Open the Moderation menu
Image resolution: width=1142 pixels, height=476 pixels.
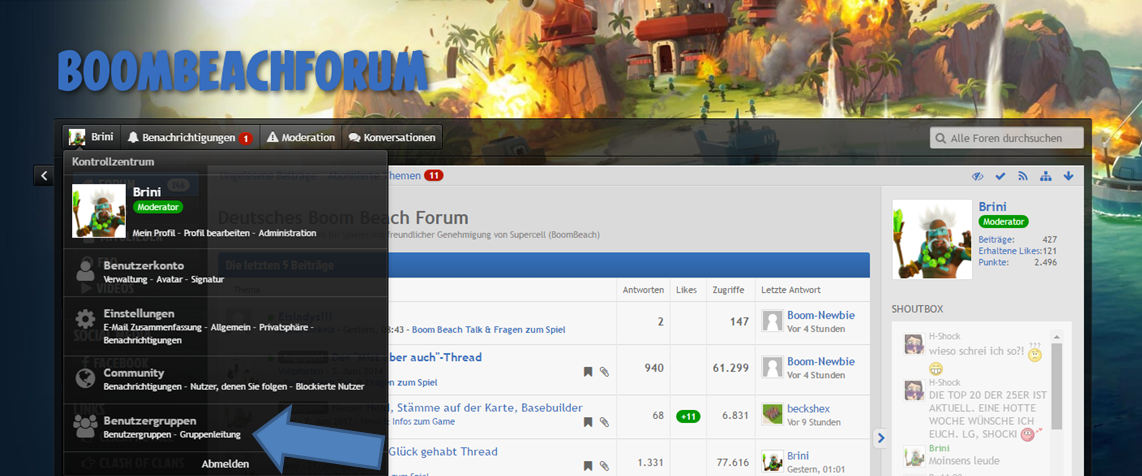[x=300, y=137]
